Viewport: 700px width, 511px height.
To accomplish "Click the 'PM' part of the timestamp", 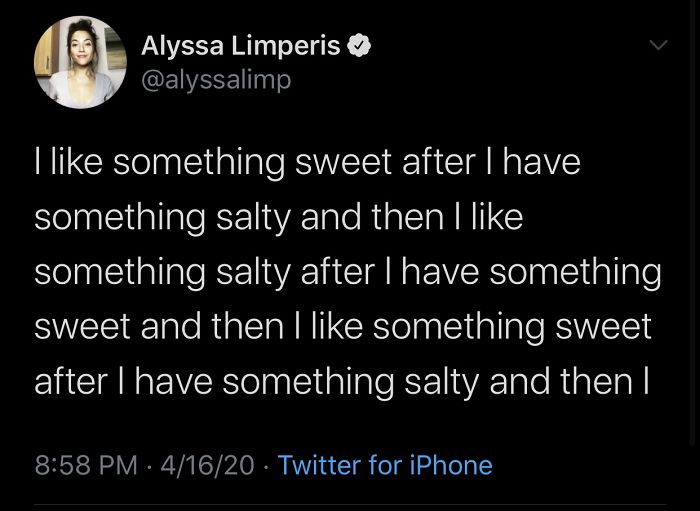I will (118, 465).
